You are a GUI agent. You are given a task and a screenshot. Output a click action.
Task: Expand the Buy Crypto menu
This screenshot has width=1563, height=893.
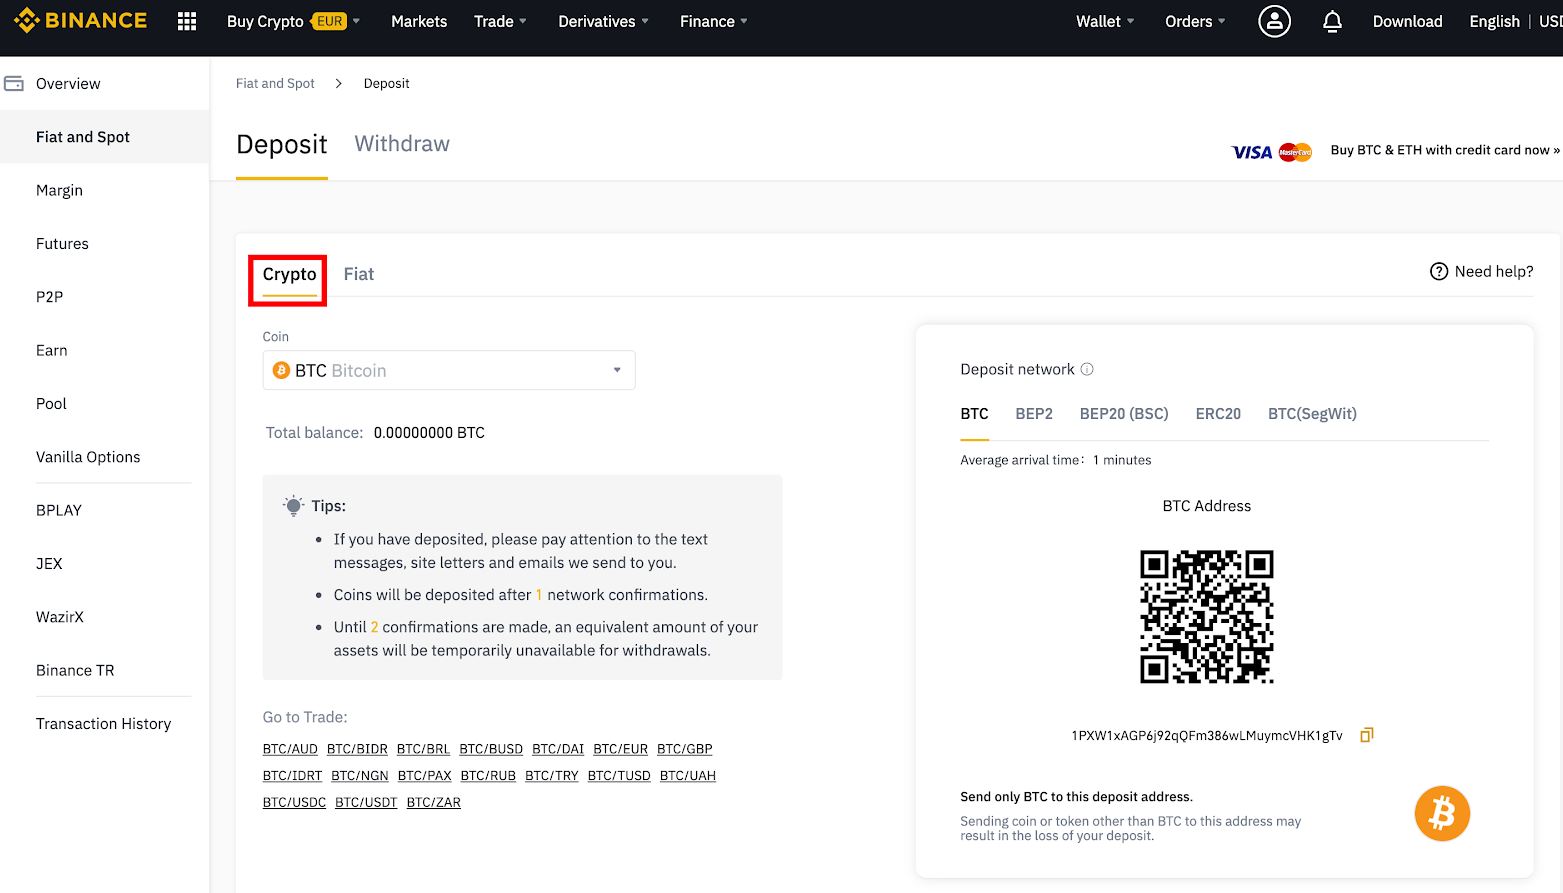pos(293,21)
